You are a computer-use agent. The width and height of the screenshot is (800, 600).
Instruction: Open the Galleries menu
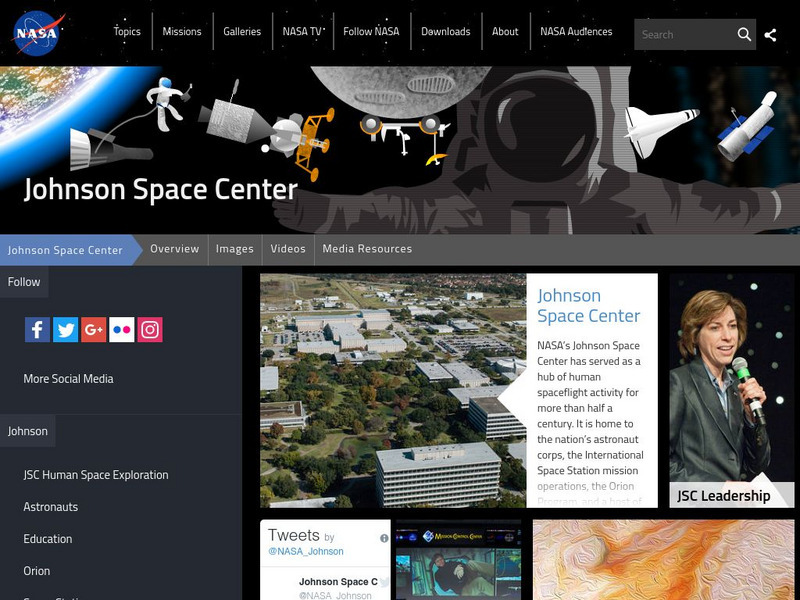[x=242, y=32]
